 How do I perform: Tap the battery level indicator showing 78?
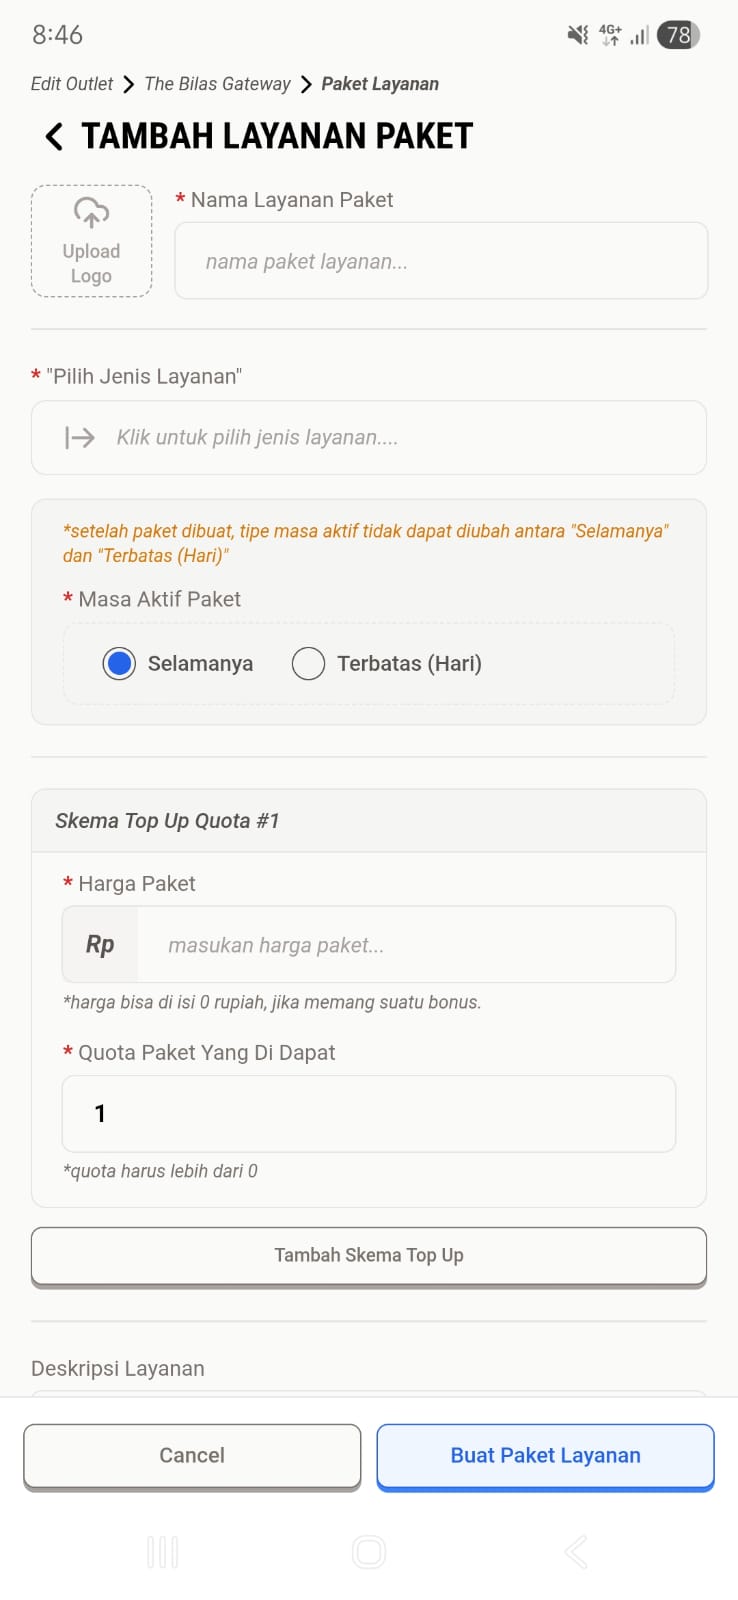pyautogui.click(x=678, y=34)
